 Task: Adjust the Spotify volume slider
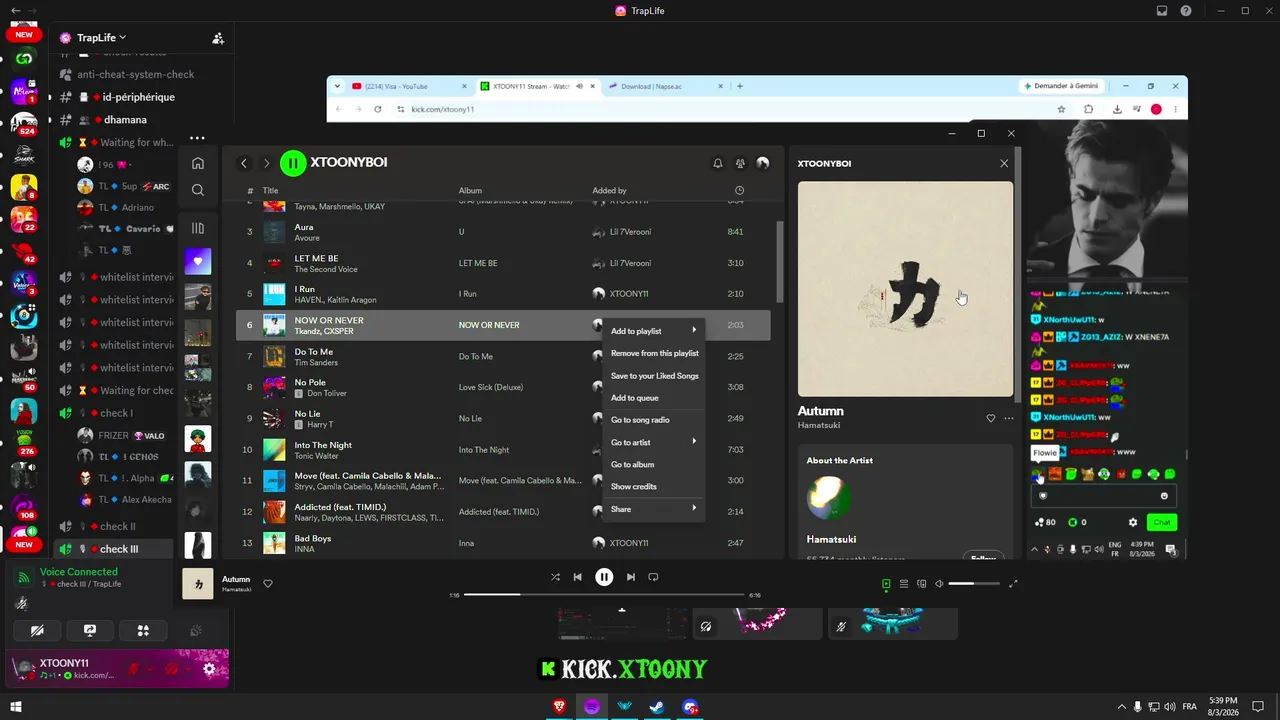click(974, 583)
